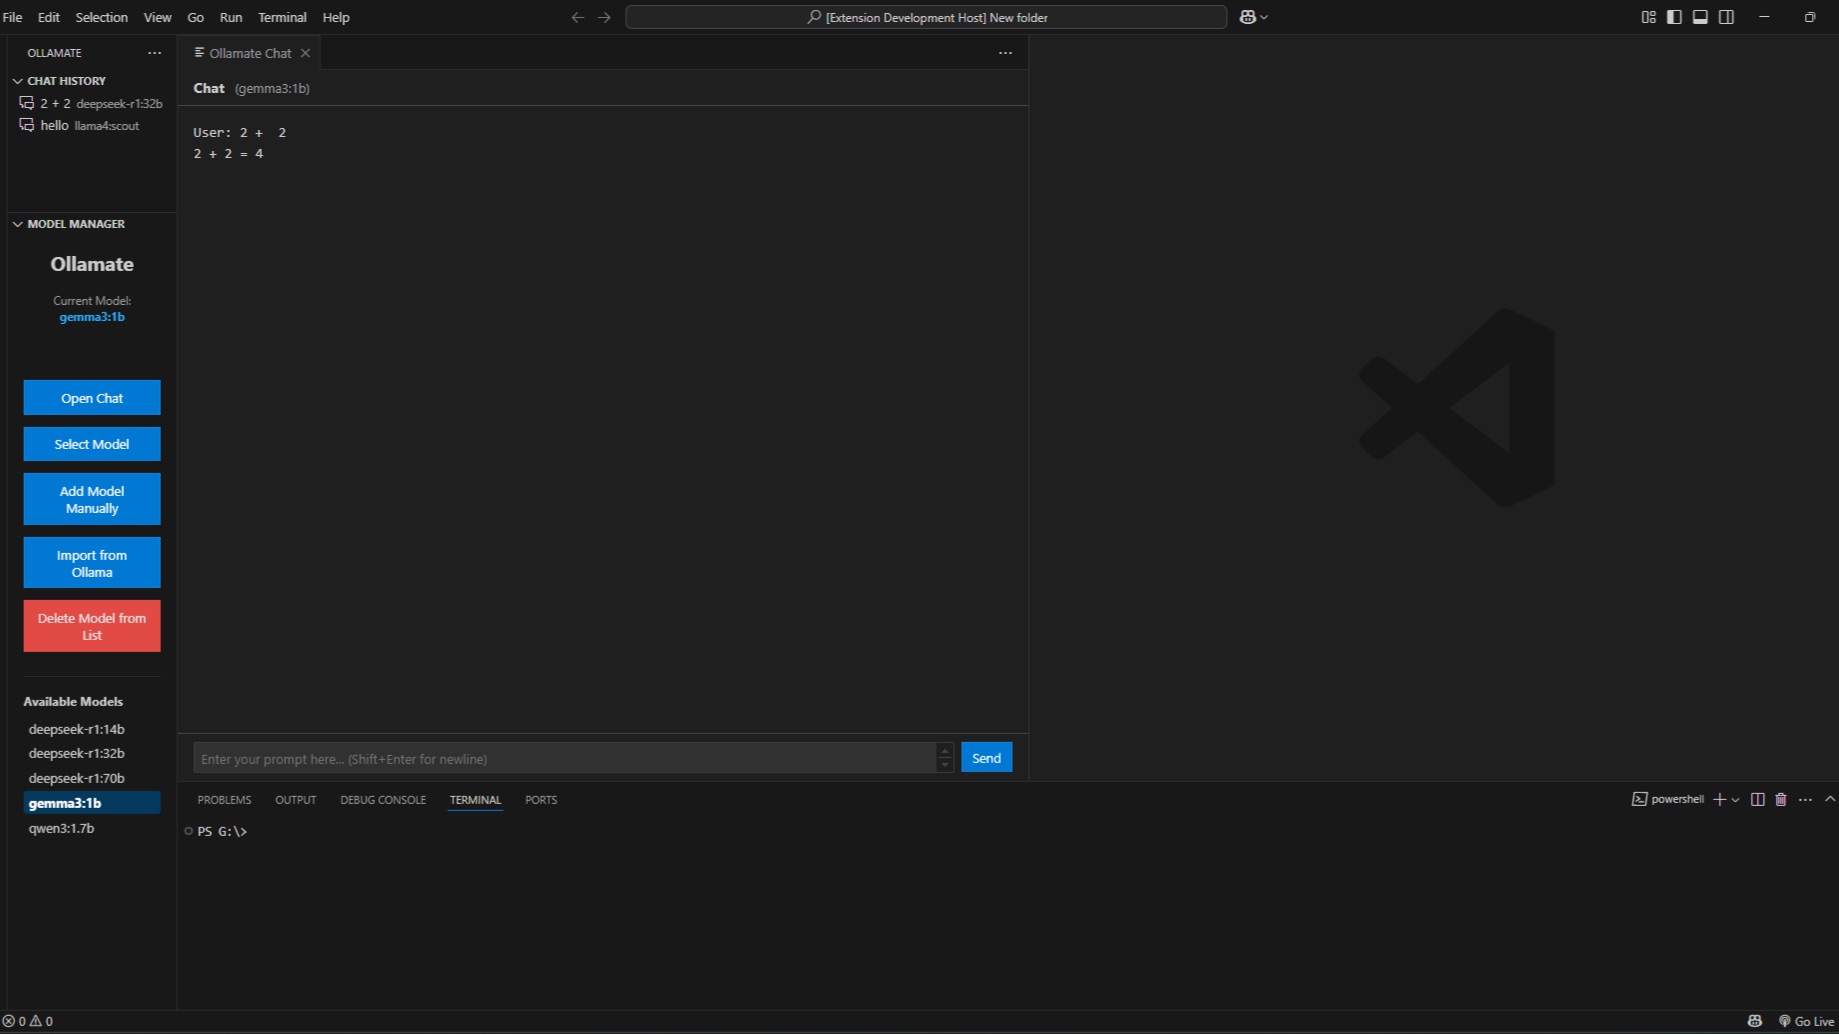Select model qwen3:1.7b
1839x1035 pixels.
92,828
